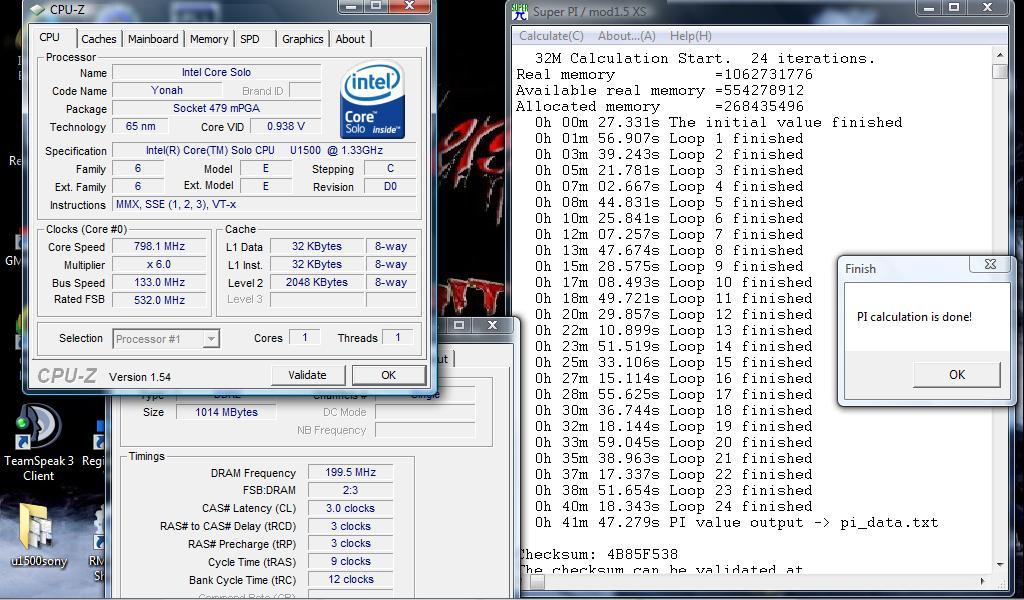Click the Loop 1 finished line in Super PI
The height and width of the screenshot is (600, 1024).
click(x=669, y=138)
